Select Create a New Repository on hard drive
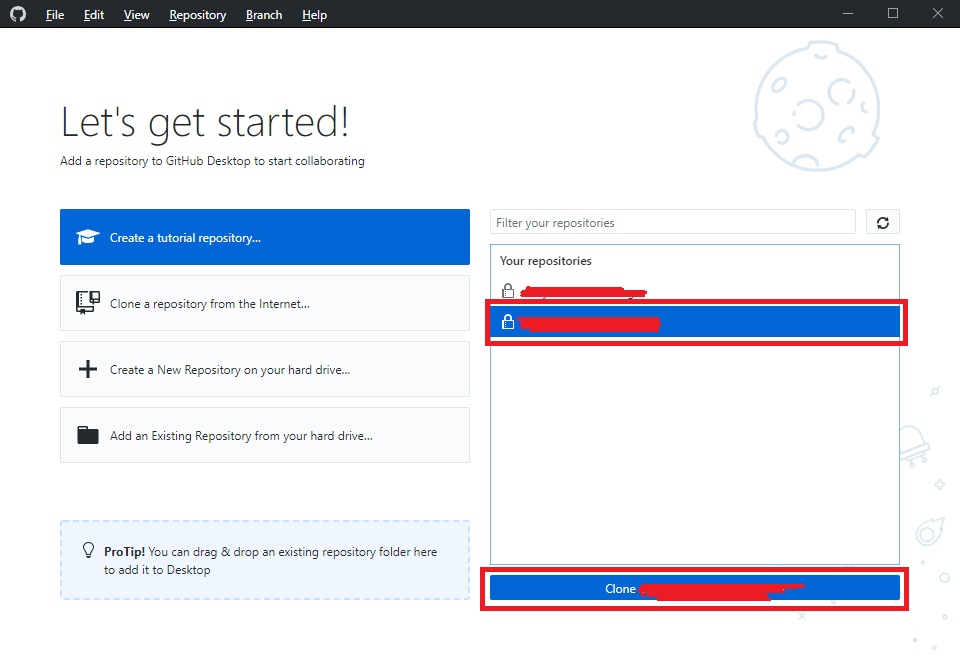The image size is (960, 660). (x=264, y=369)
